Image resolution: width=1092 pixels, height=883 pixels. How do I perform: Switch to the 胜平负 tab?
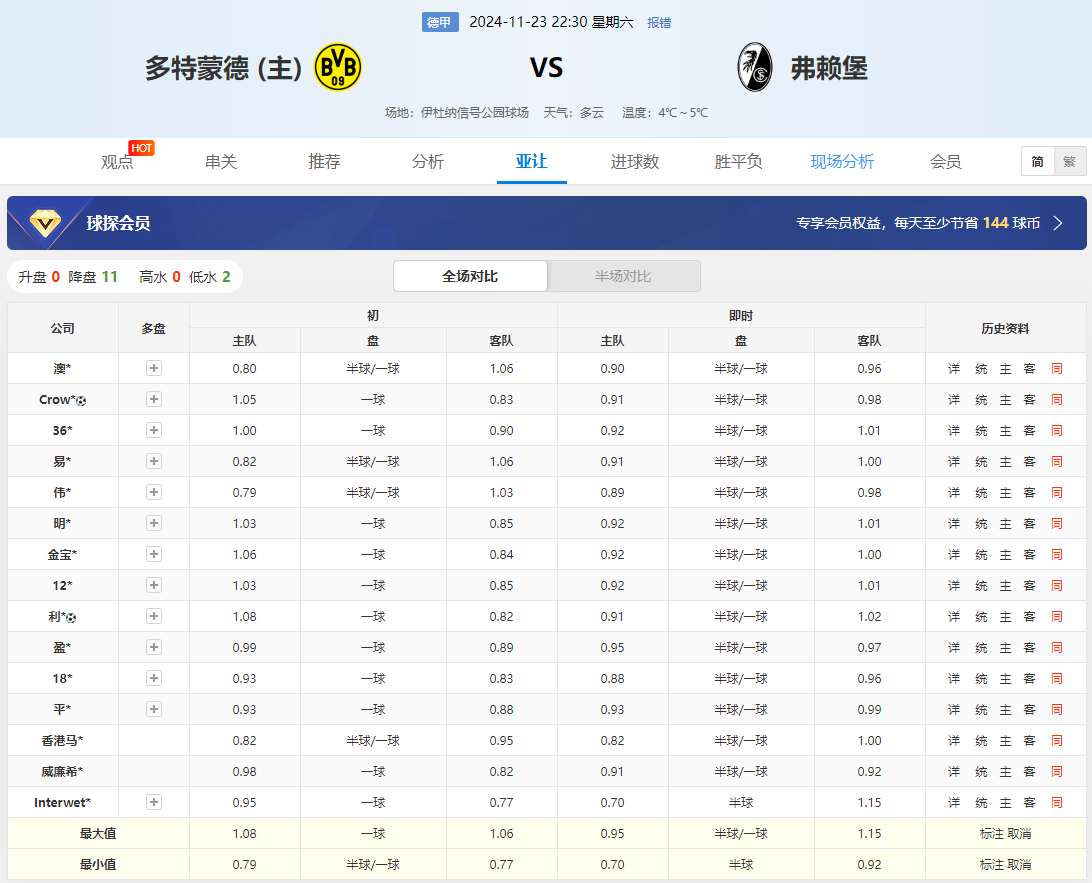[x=738, y=162]
